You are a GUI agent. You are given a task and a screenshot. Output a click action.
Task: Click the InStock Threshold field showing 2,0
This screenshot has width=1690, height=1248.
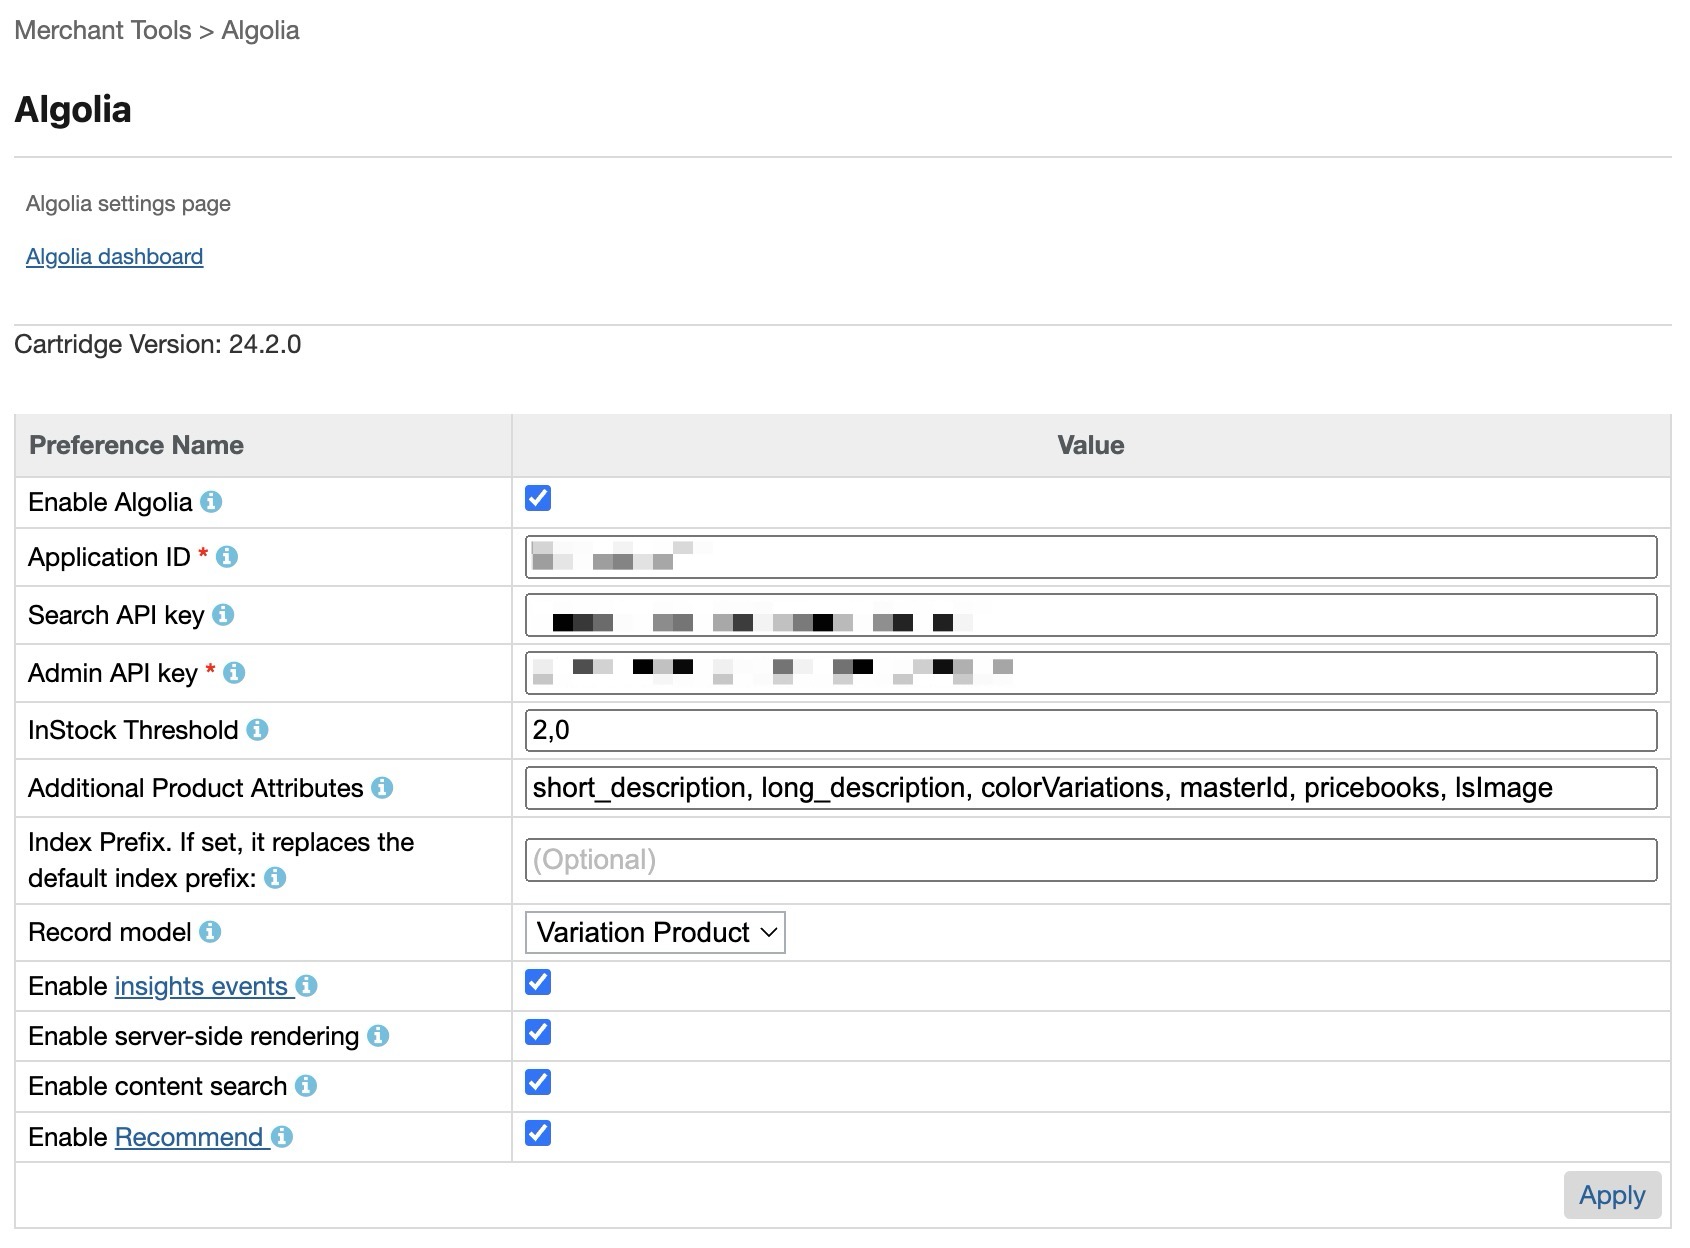[1091, 730]
